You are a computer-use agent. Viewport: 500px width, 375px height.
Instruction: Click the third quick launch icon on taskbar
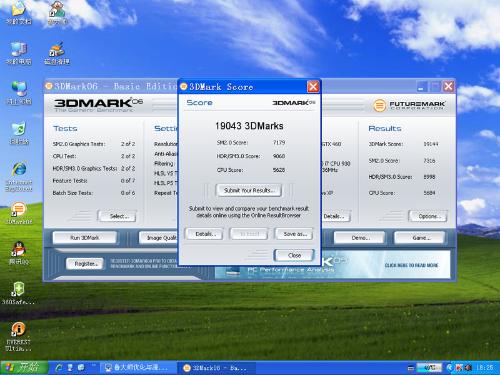pyautogui.click(x=81, y=368)
